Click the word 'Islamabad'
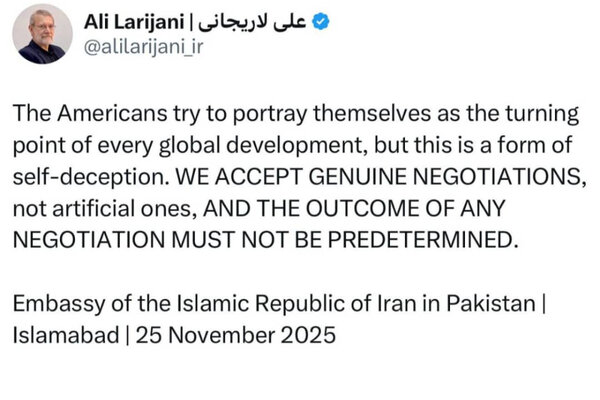 [66, 335]
